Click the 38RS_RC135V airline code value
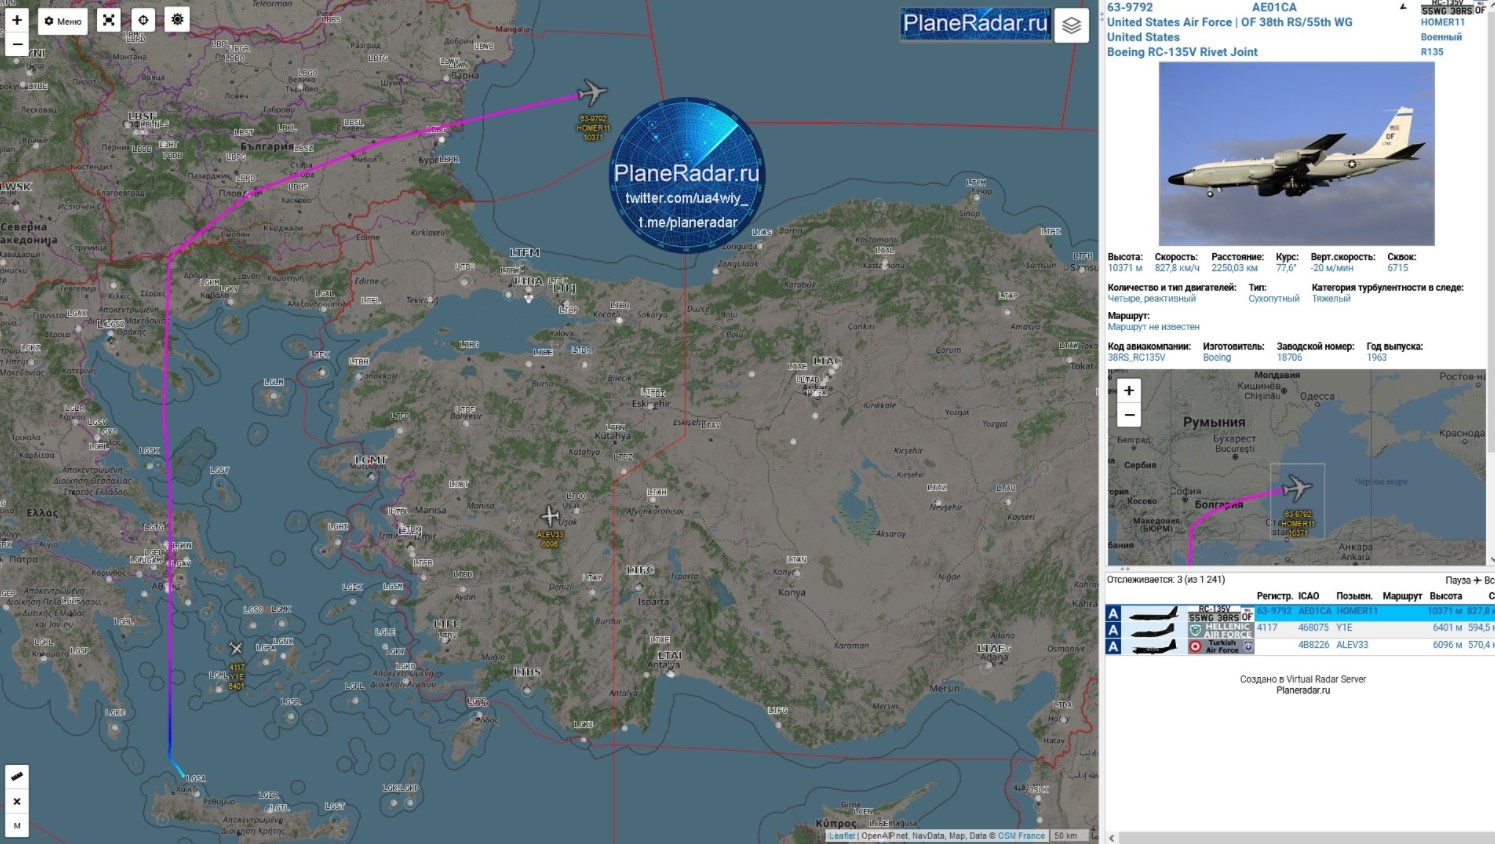The image size is (1495, 844). point(1136,358)
